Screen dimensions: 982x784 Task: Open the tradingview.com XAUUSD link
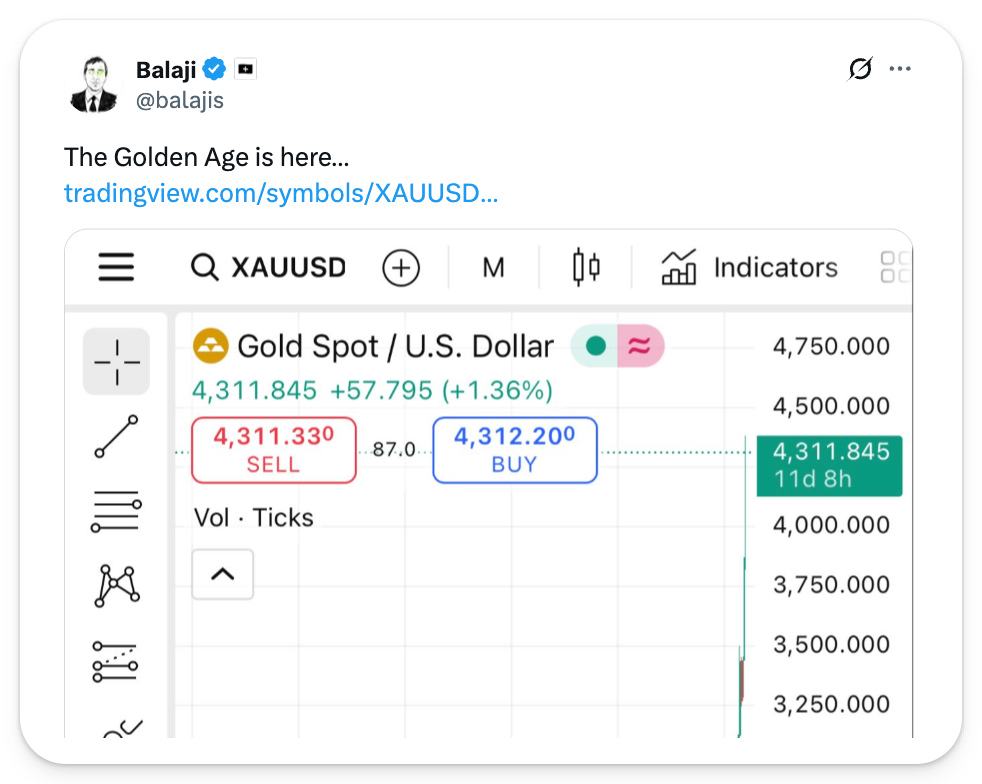pyautogui.click(x=281, y=193)
